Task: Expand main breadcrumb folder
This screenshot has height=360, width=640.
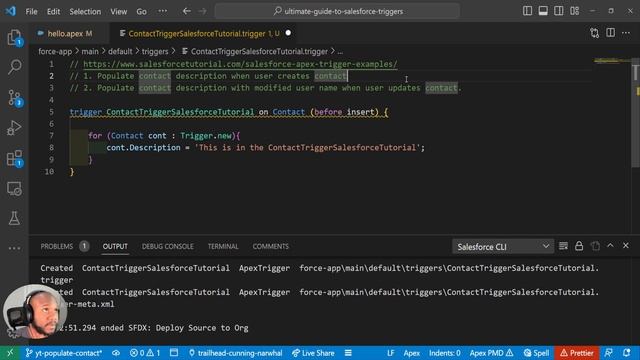Action: [x=90, y=51]
